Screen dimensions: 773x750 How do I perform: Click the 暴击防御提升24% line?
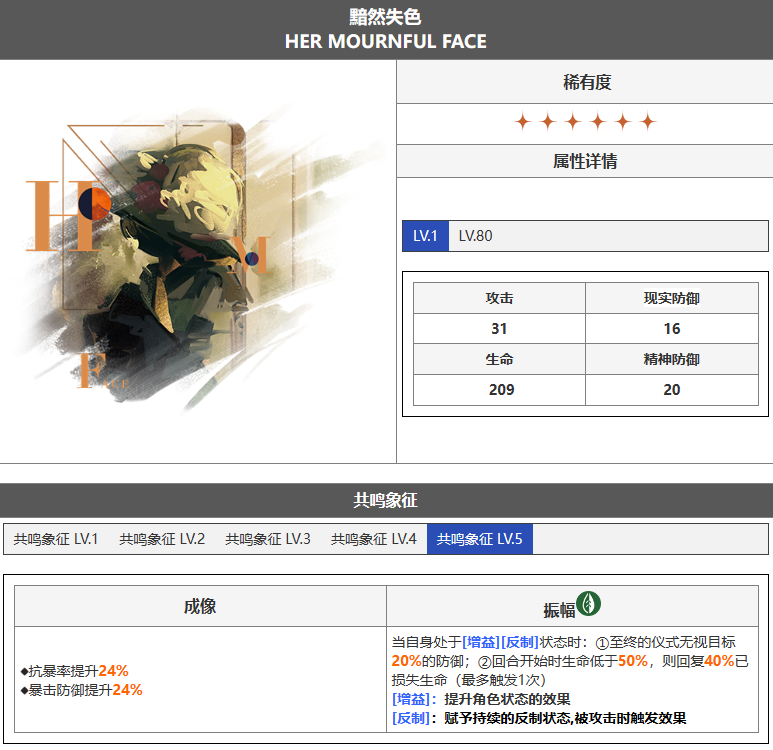tap(81, 690)
